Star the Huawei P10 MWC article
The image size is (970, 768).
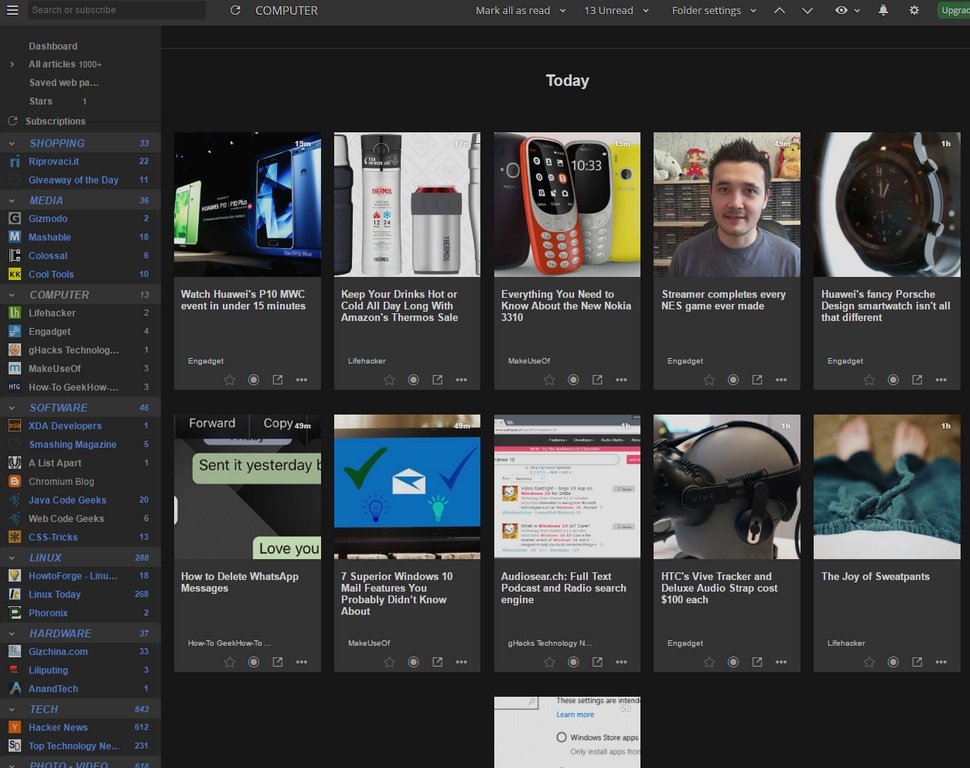[230, 380]
